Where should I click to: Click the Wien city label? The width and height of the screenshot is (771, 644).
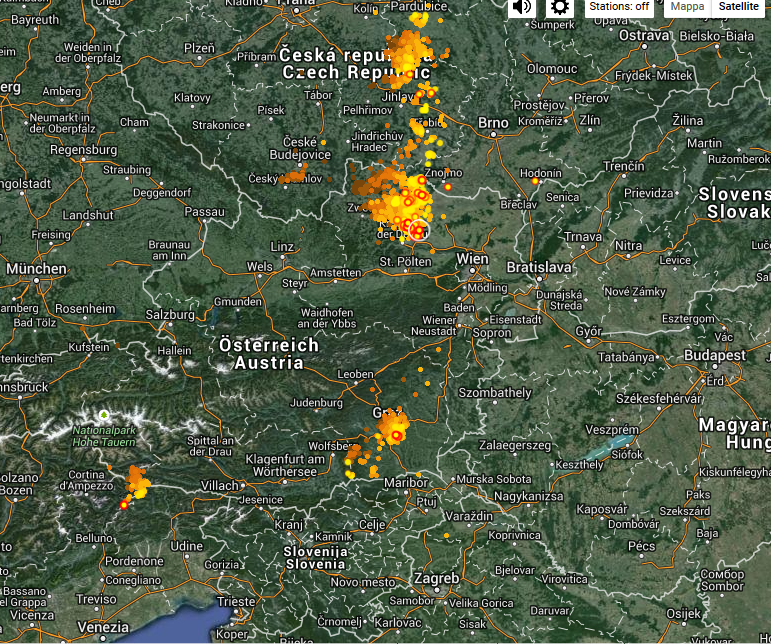[472, 259]
